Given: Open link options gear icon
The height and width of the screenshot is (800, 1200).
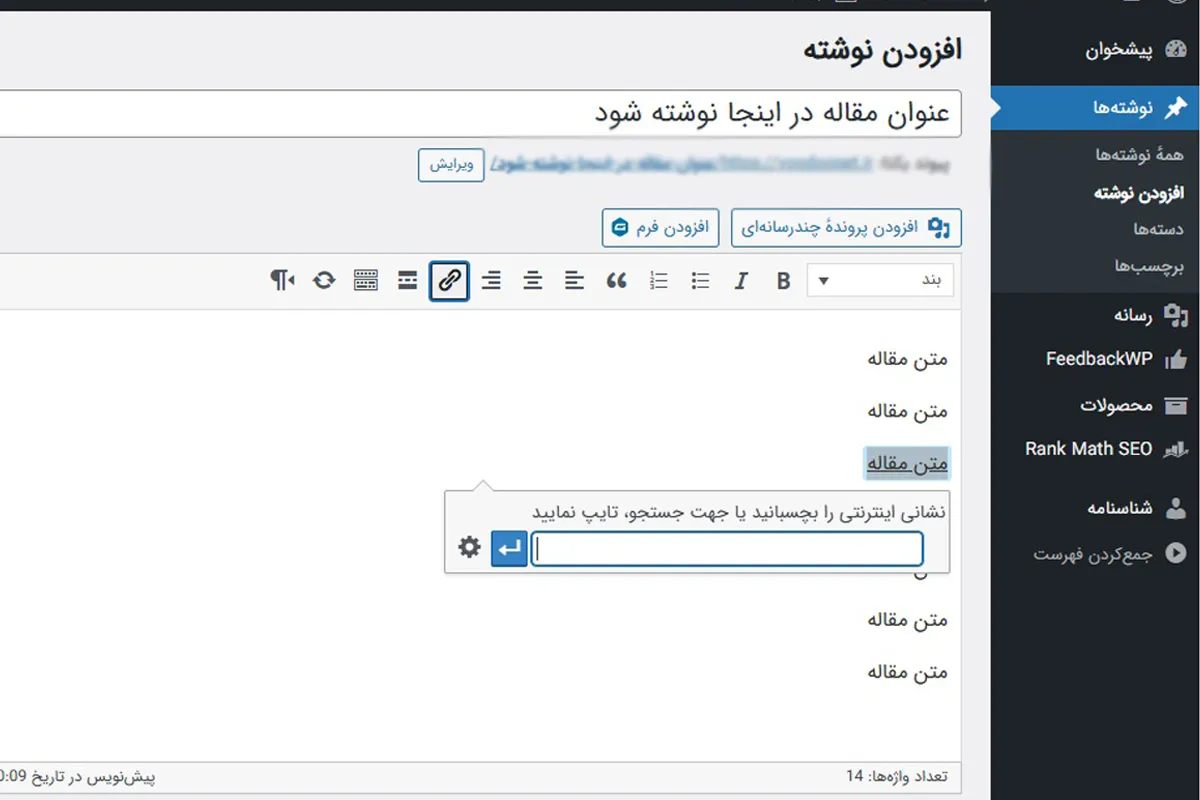Looking at the screenshot, I should tap(469, 547).
